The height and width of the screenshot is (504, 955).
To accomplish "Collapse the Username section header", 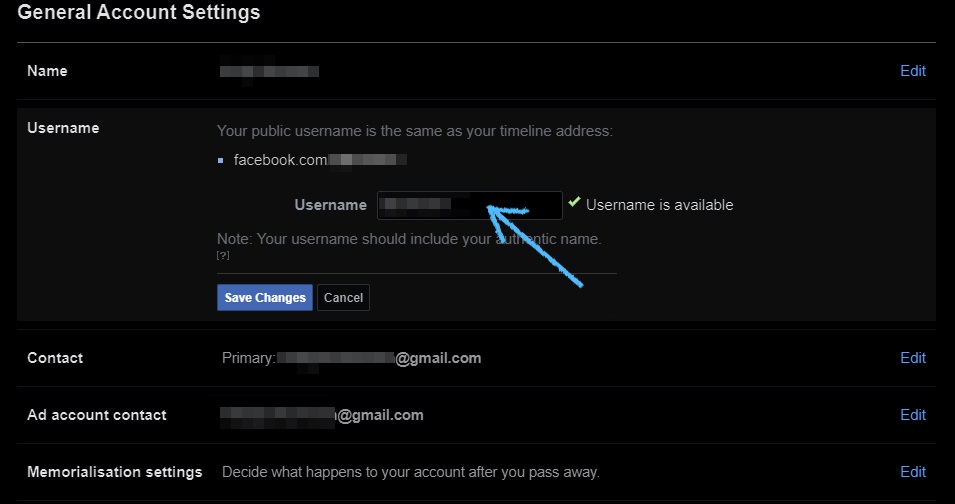I will 63,128.
